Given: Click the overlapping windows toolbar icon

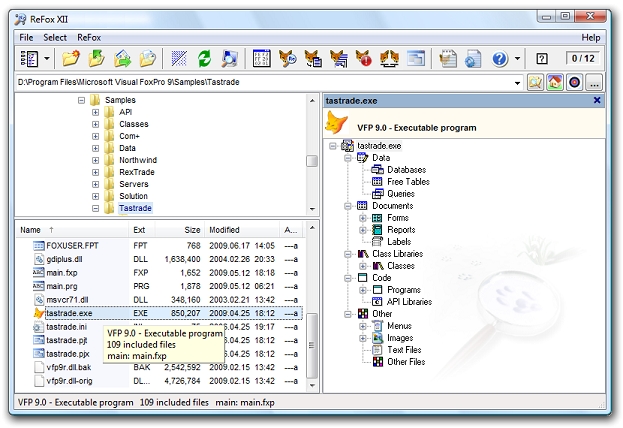Looking at the screenshot, I should 416,58.
